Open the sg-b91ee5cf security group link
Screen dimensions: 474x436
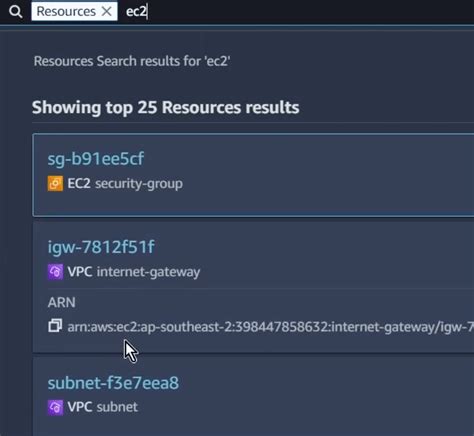(96, 159)
